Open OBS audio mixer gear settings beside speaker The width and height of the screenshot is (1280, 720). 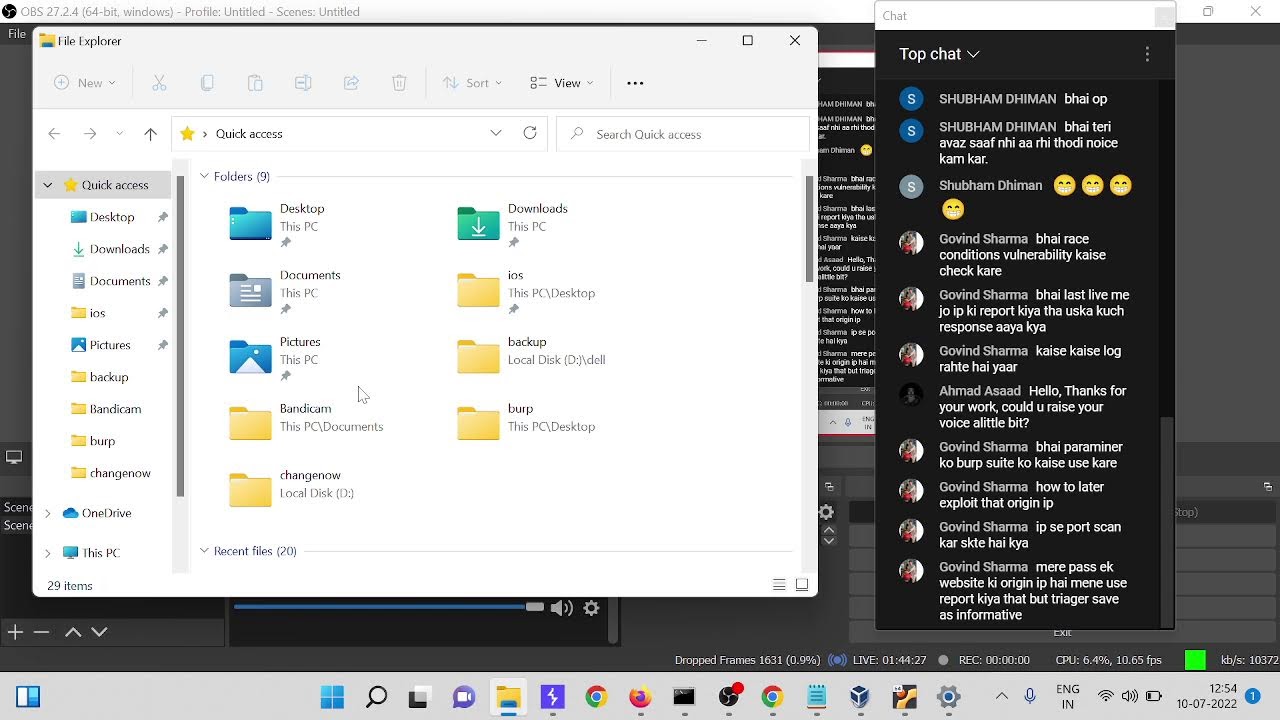[x=591, y=607]
